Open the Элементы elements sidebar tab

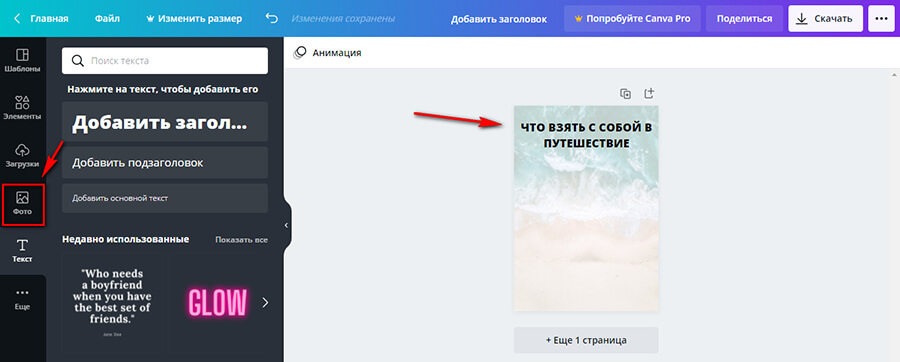(22, 108)
